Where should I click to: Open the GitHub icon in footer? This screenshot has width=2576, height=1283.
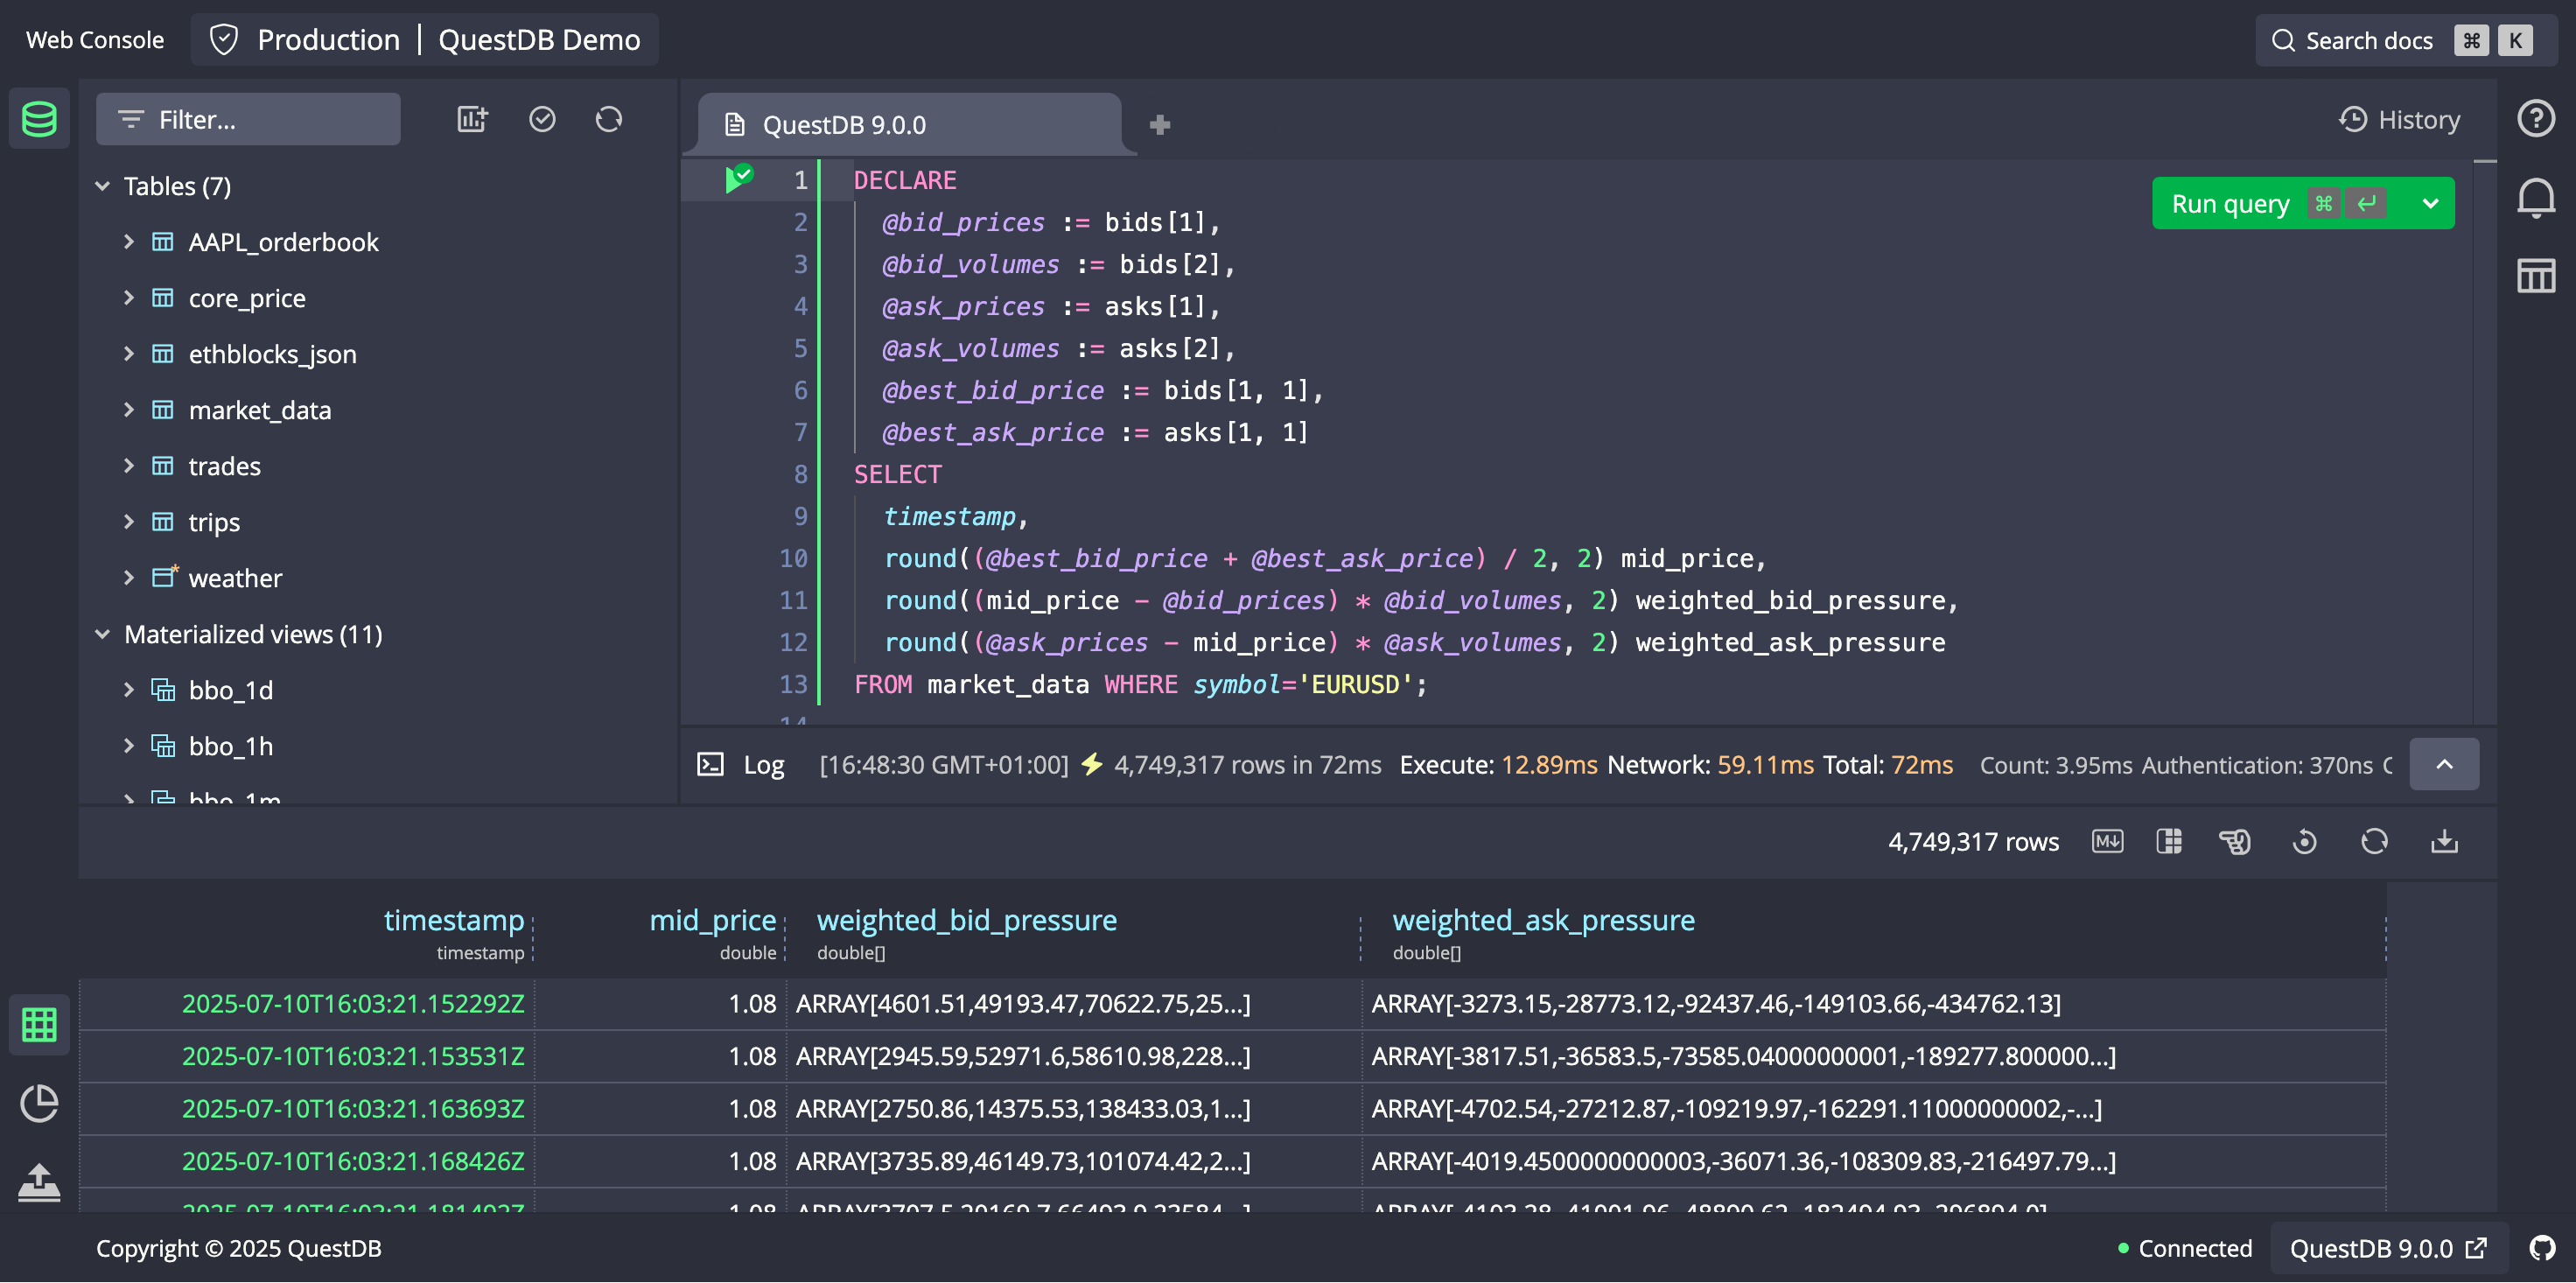2541,1248
